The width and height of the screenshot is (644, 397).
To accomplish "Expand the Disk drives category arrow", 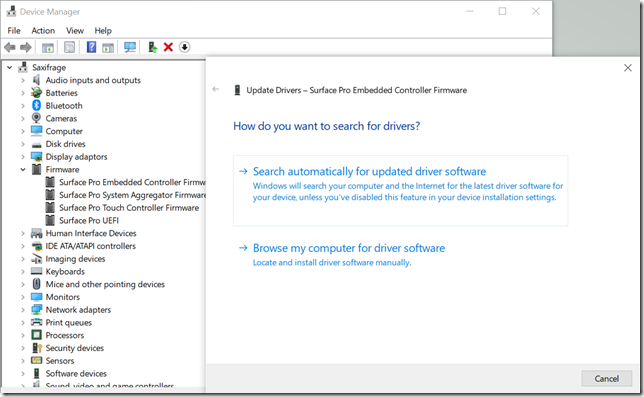I will pyautogui.click(x=23, y=144).
